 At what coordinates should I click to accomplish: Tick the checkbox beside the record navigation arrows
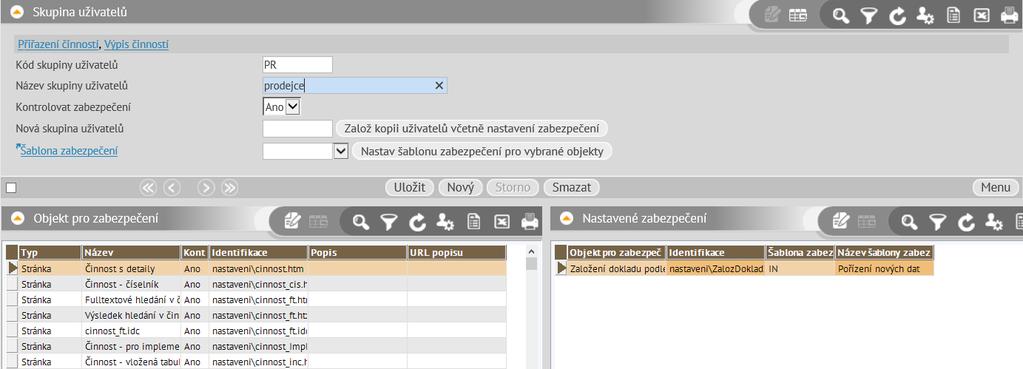point(10,188)
